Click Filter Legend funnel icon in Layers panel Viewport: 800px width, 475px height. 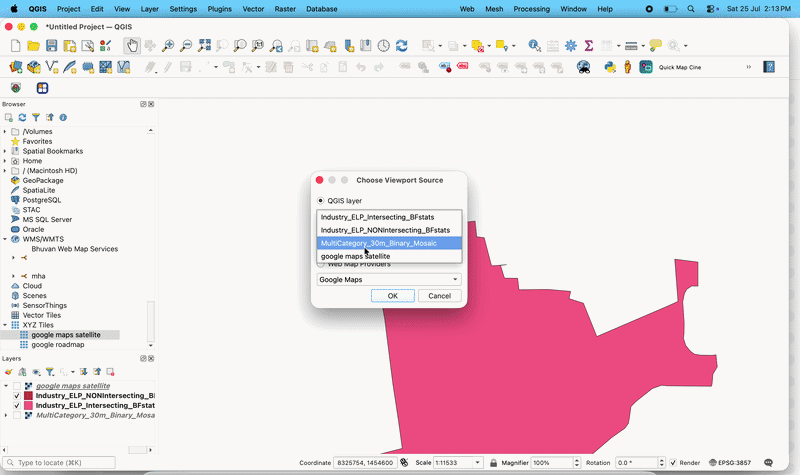coord(49,372)
